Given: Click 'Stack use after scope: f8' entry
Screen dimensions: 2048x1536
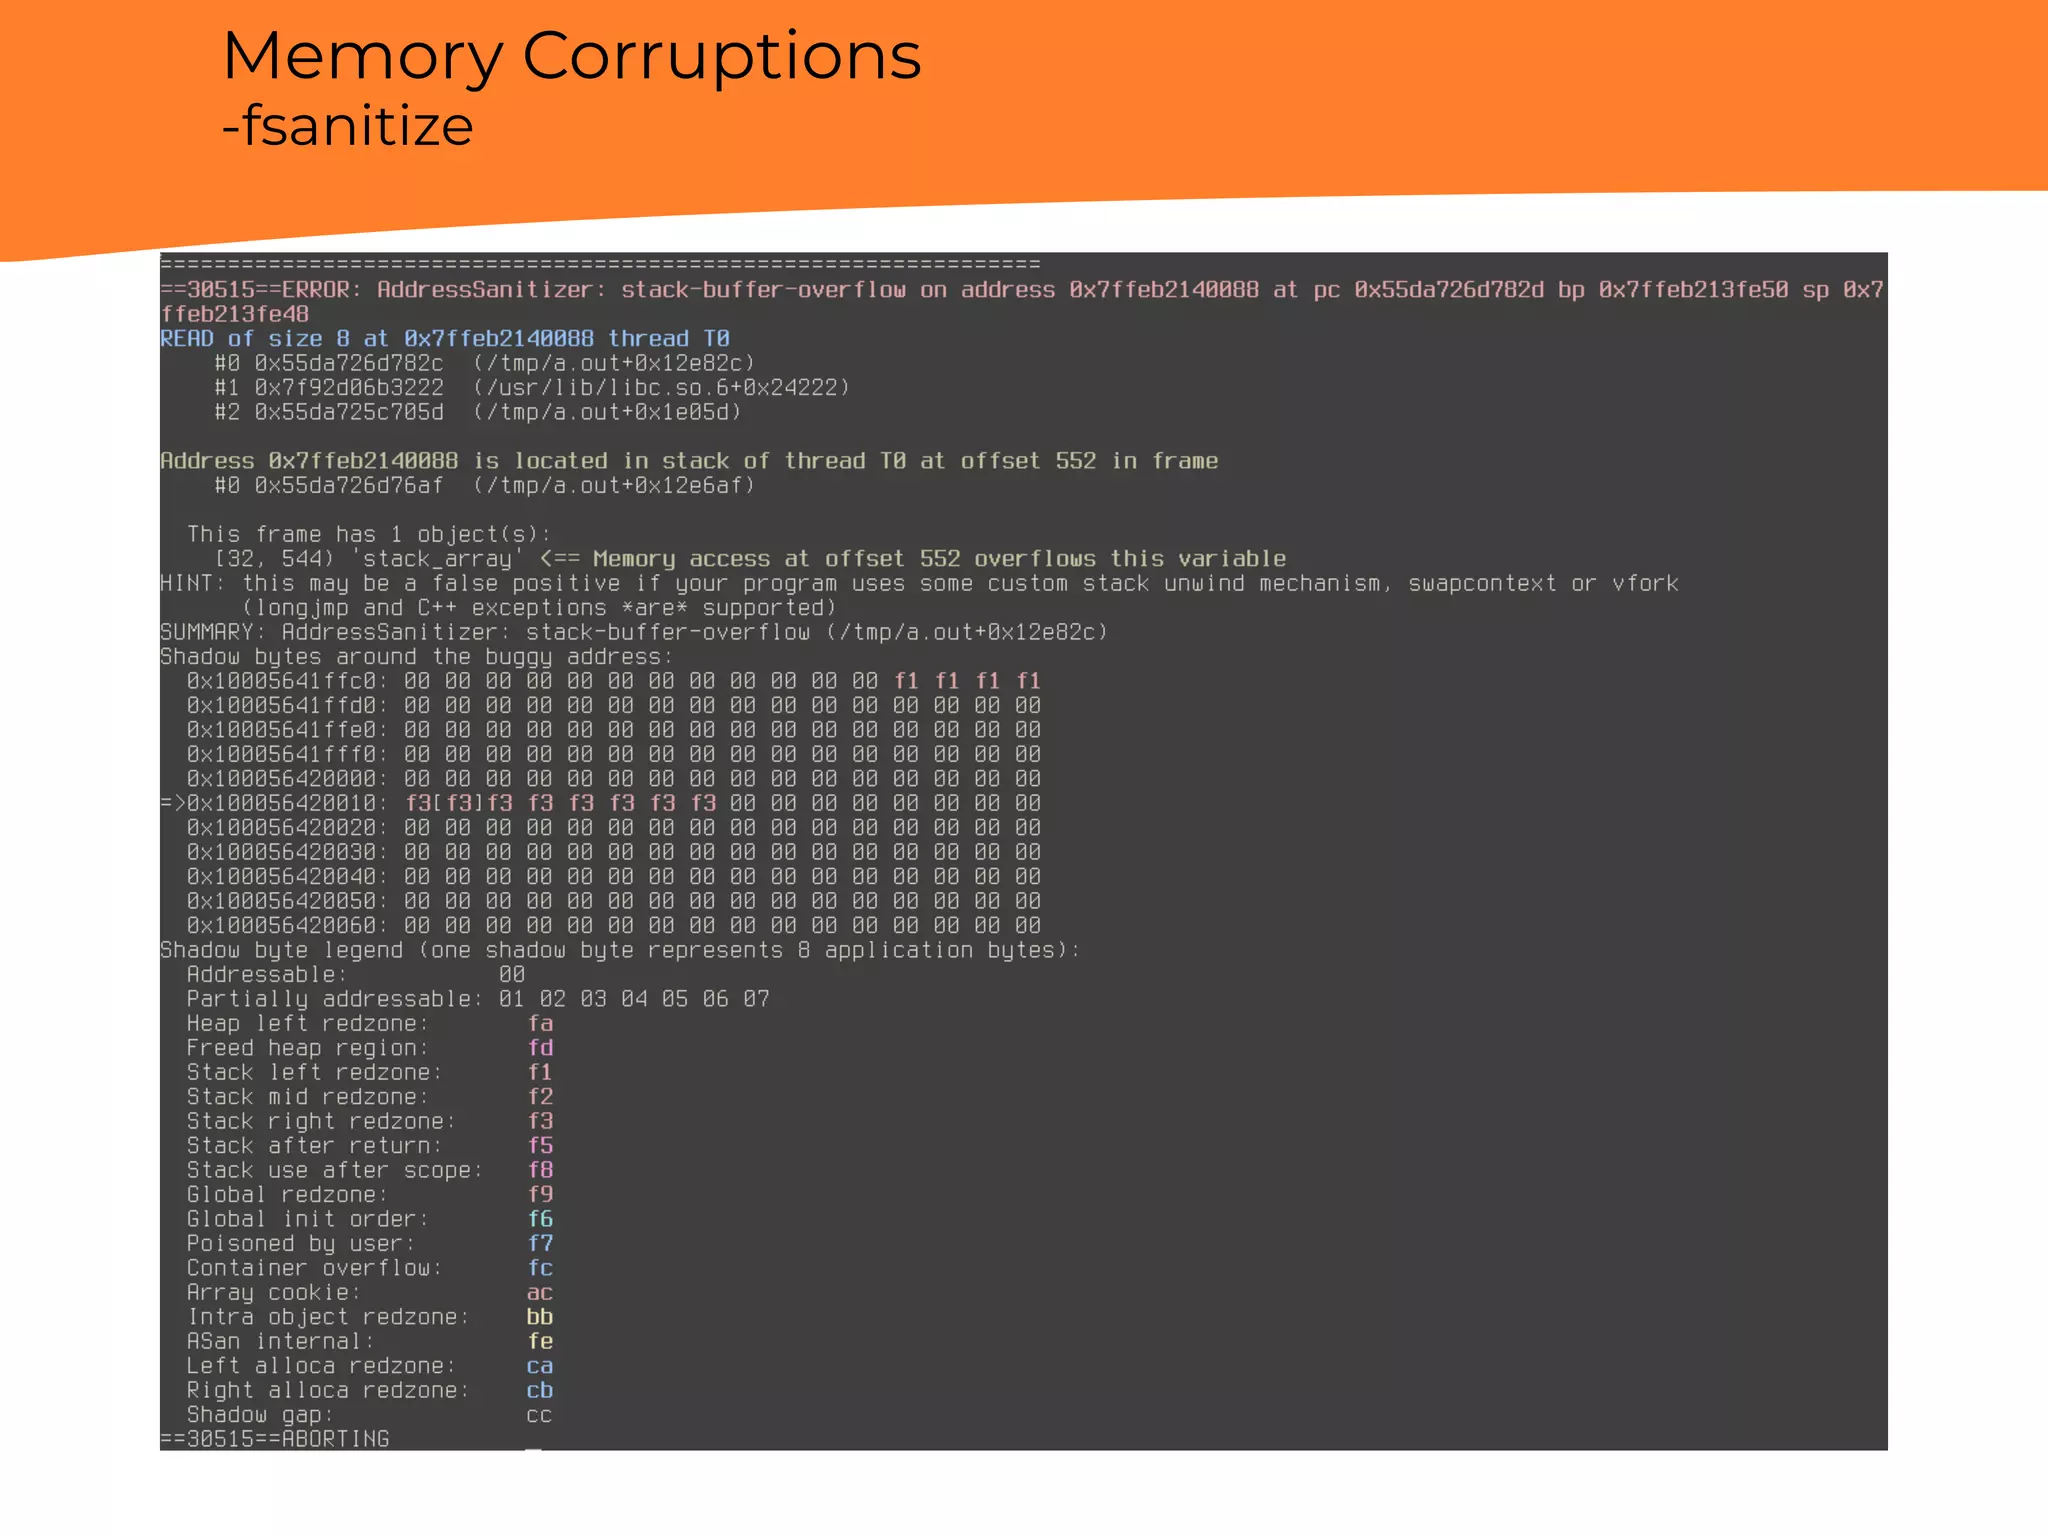Looking at the screenshot, I should 370,1170.
